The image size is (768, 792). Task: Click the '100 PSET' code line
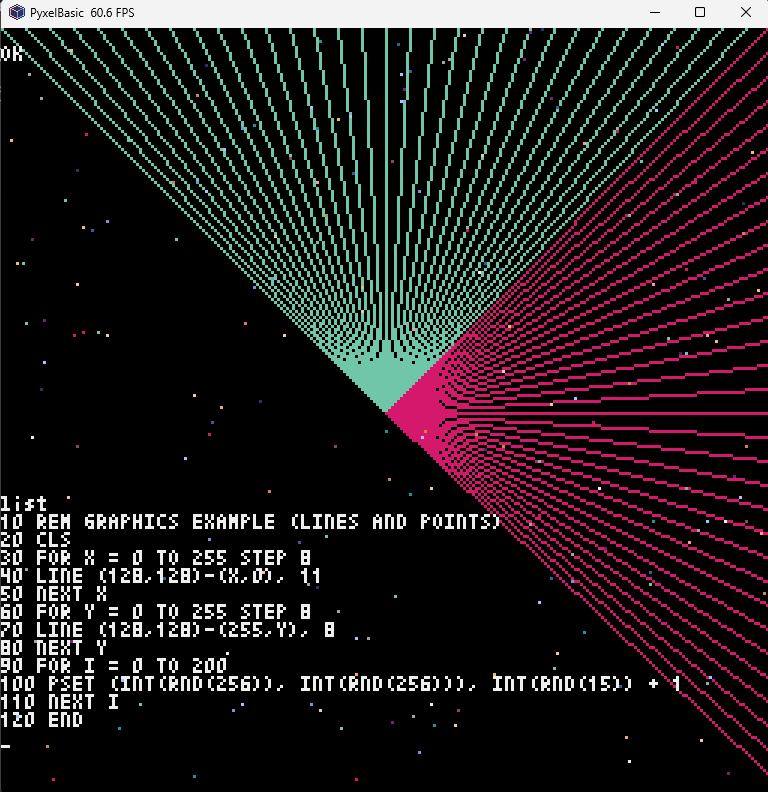(341, 684)
